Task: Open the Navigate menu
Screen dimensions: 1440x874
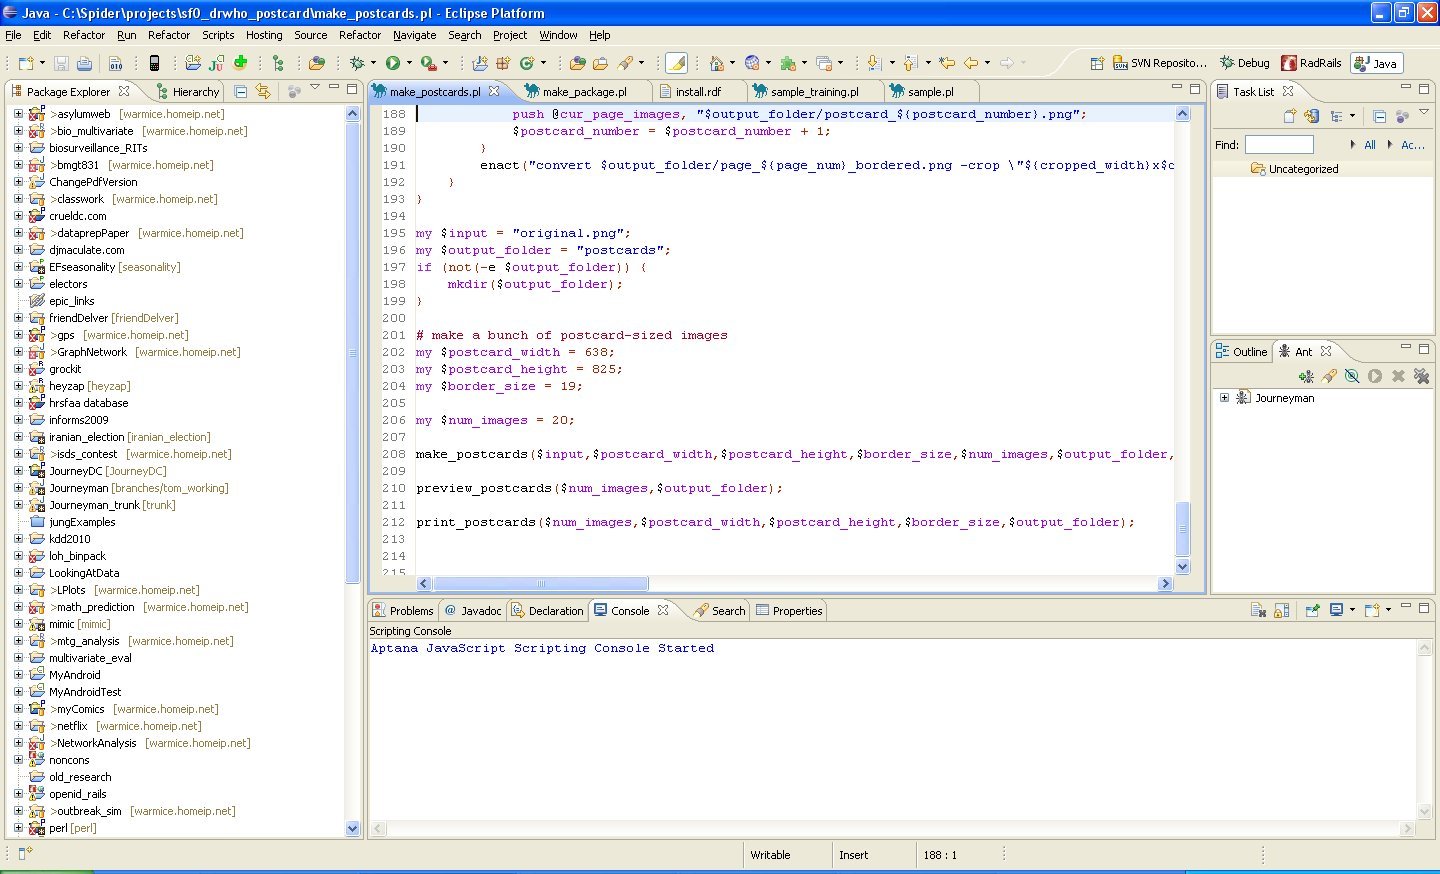Action: 414,35
